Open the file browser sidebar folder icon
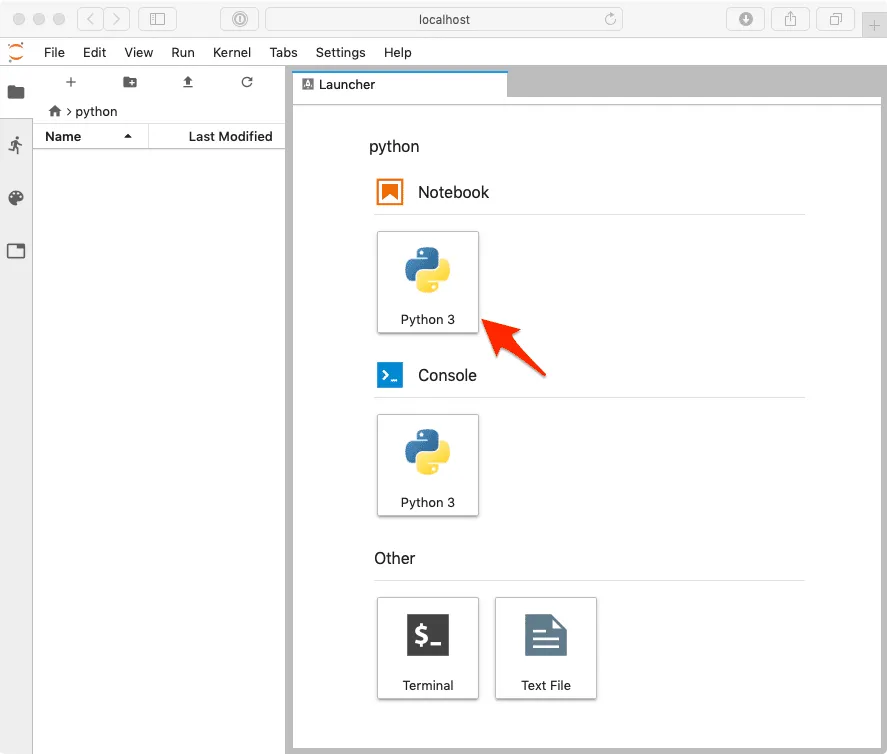This screenshot has height=754, width=887. point(16,92)
